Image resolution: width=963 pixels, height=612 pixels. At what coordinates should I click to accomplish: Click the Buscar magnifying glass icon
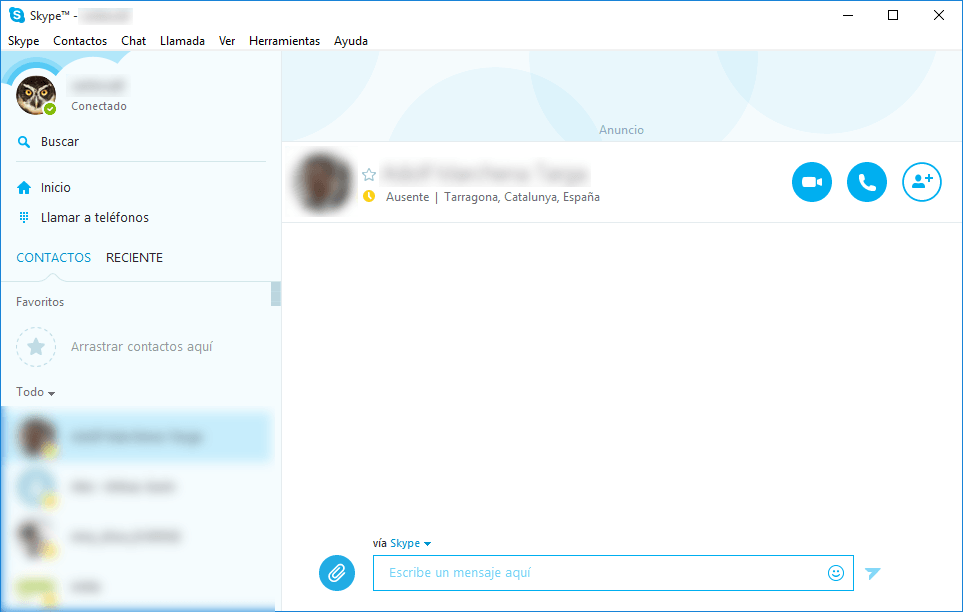[24, 142]
